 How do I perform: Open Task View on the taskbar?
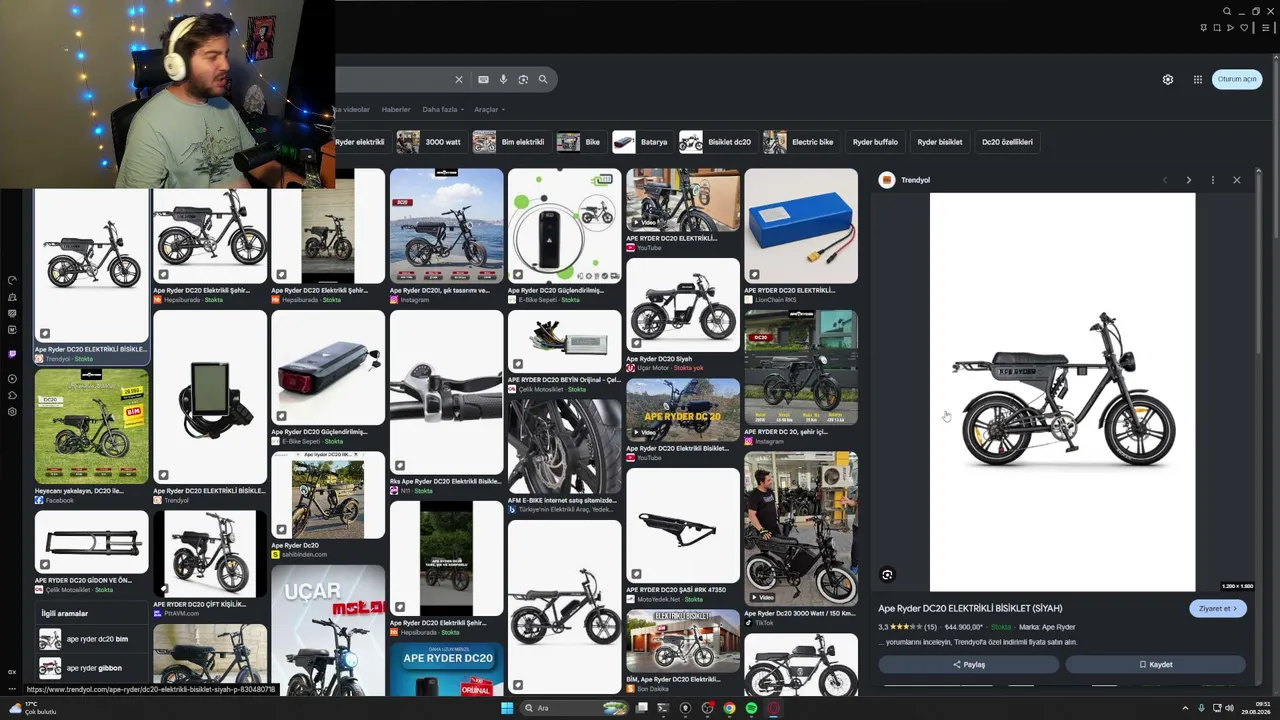641,708
